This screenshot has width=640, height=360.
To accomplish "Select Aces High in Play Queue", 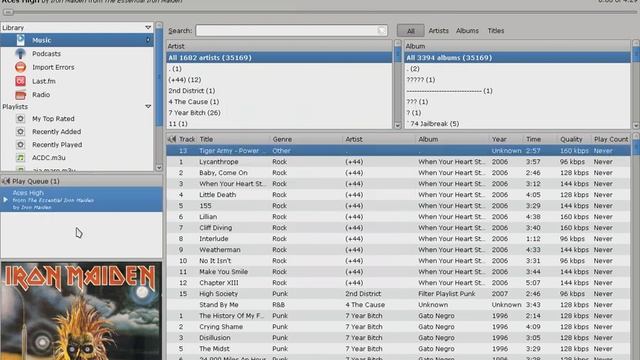I will 82,200.
